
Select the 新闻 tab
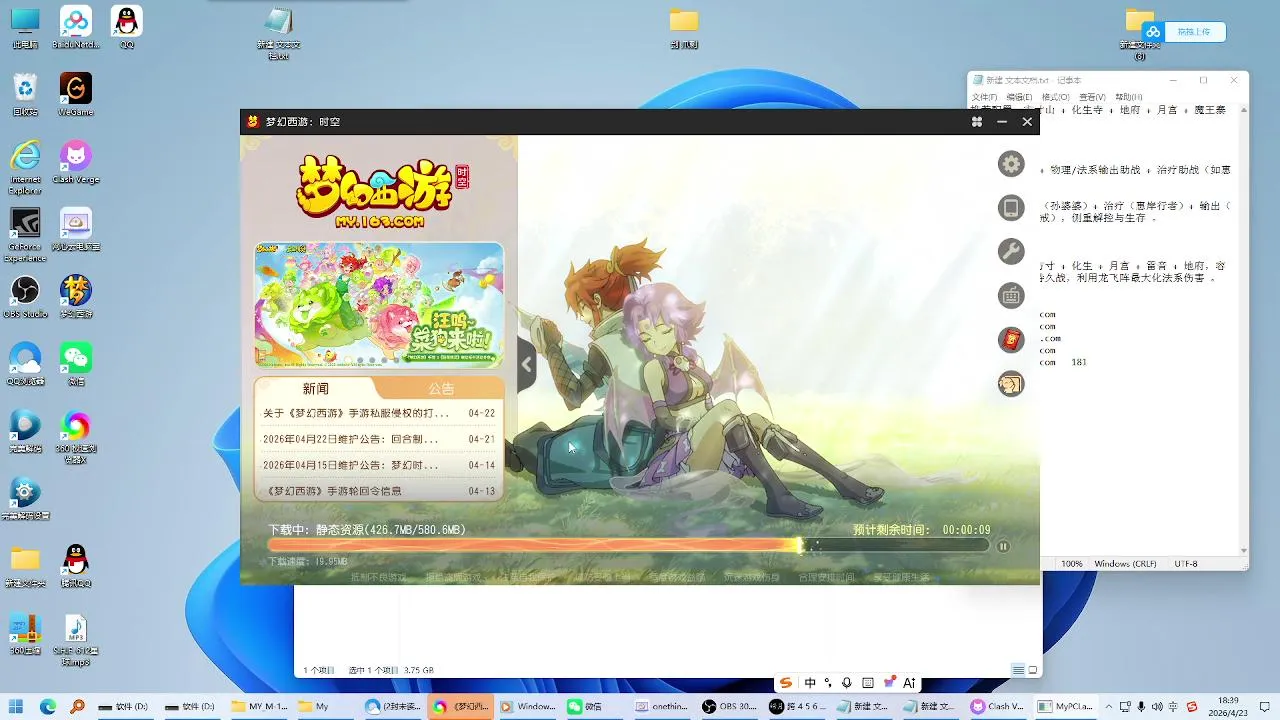316,389
